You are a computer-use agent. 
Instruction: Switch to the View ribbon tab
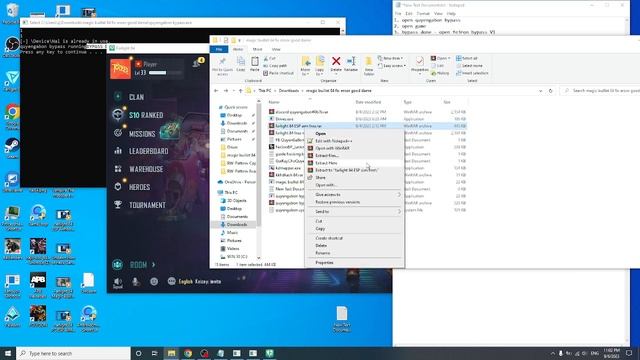pos(276,49)
